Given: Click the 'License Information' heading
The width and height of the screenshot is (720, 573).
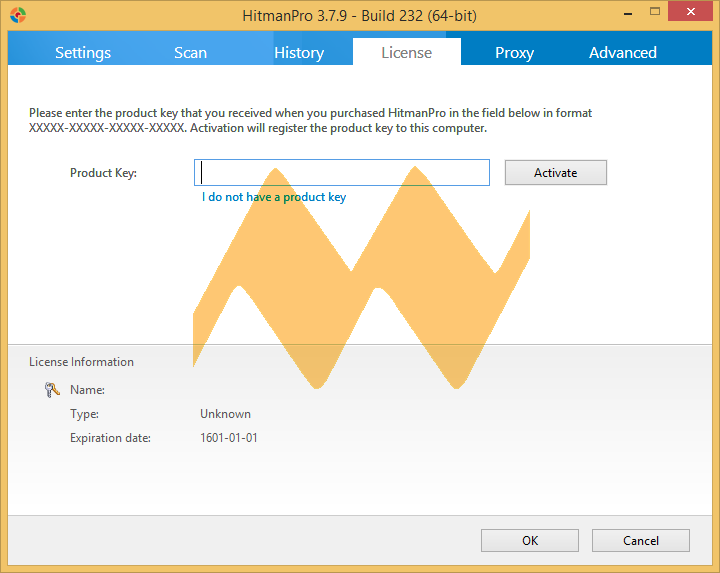Looking at the screenshot, I should 81,362.
